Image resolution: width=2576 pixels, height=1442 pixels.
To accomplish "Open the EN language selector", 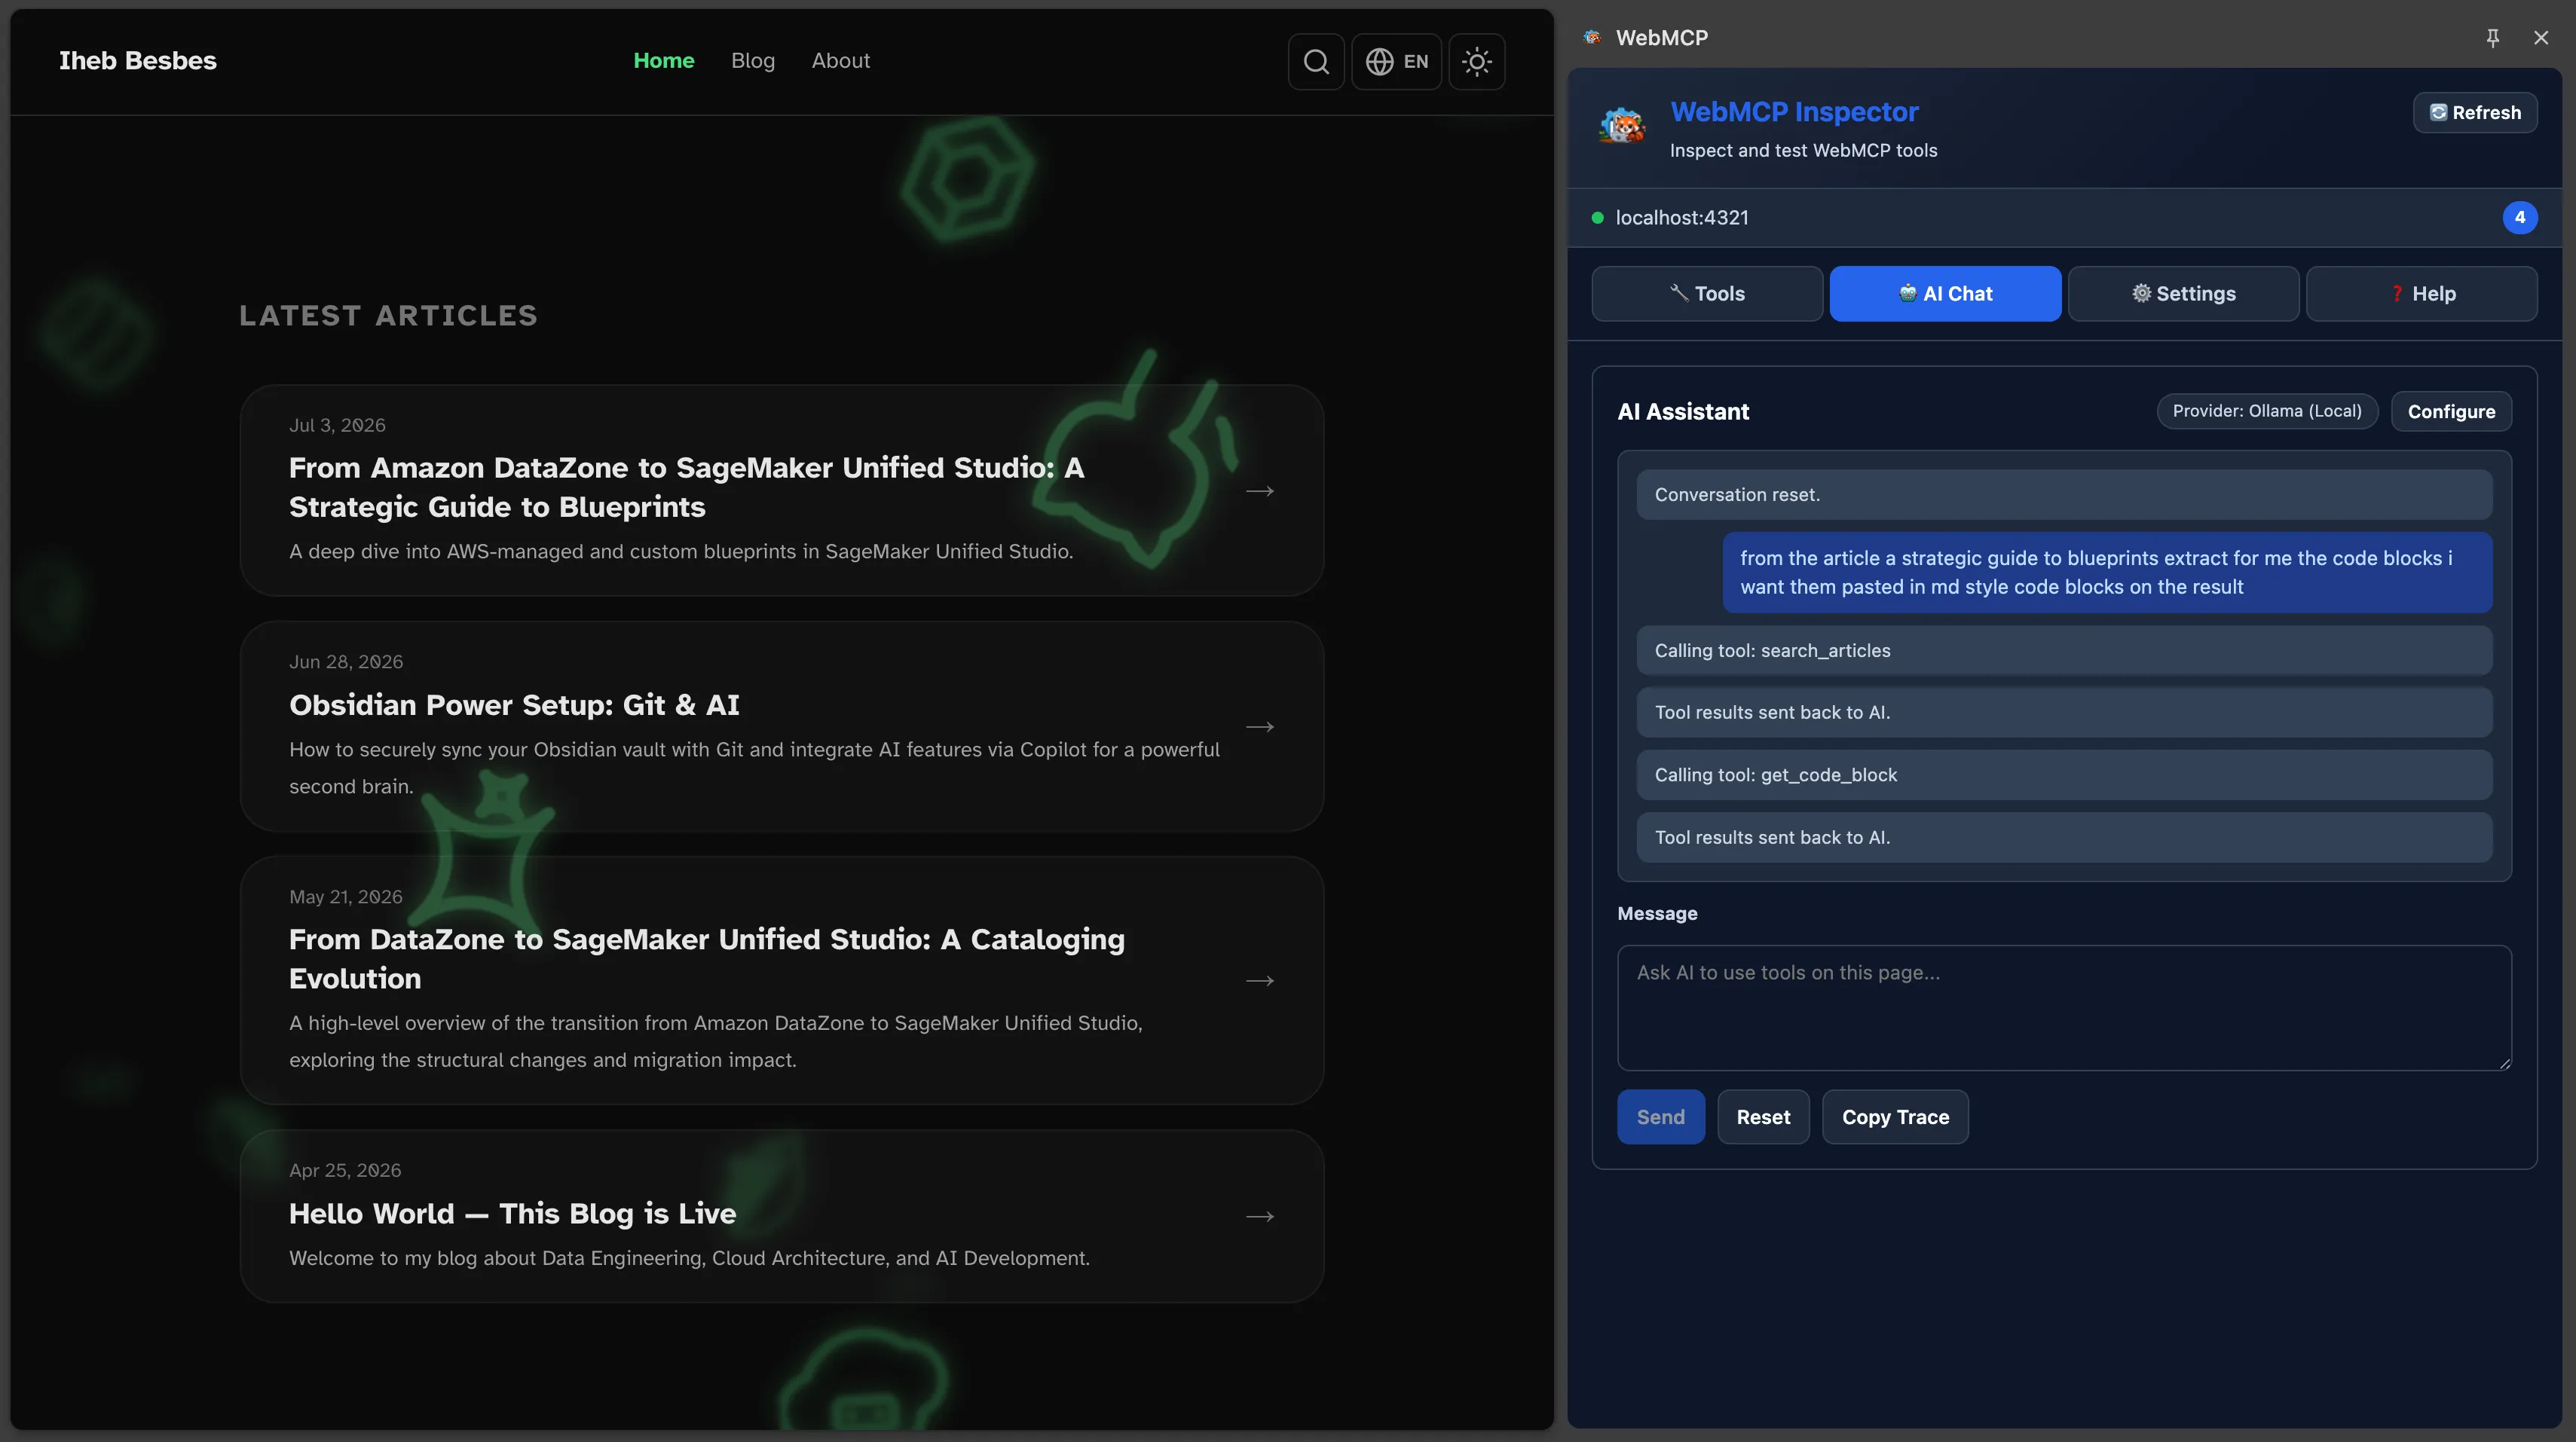I will pos(1397,62).
